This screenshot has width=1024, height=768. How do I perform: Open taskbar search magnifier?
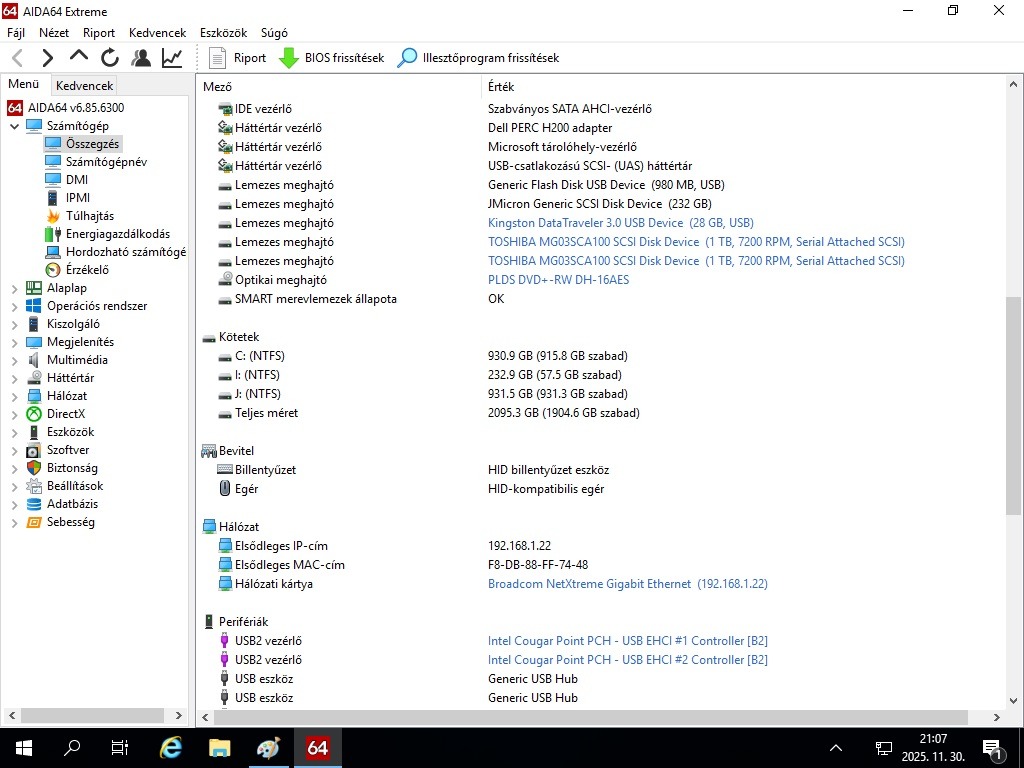pos(71,748)
